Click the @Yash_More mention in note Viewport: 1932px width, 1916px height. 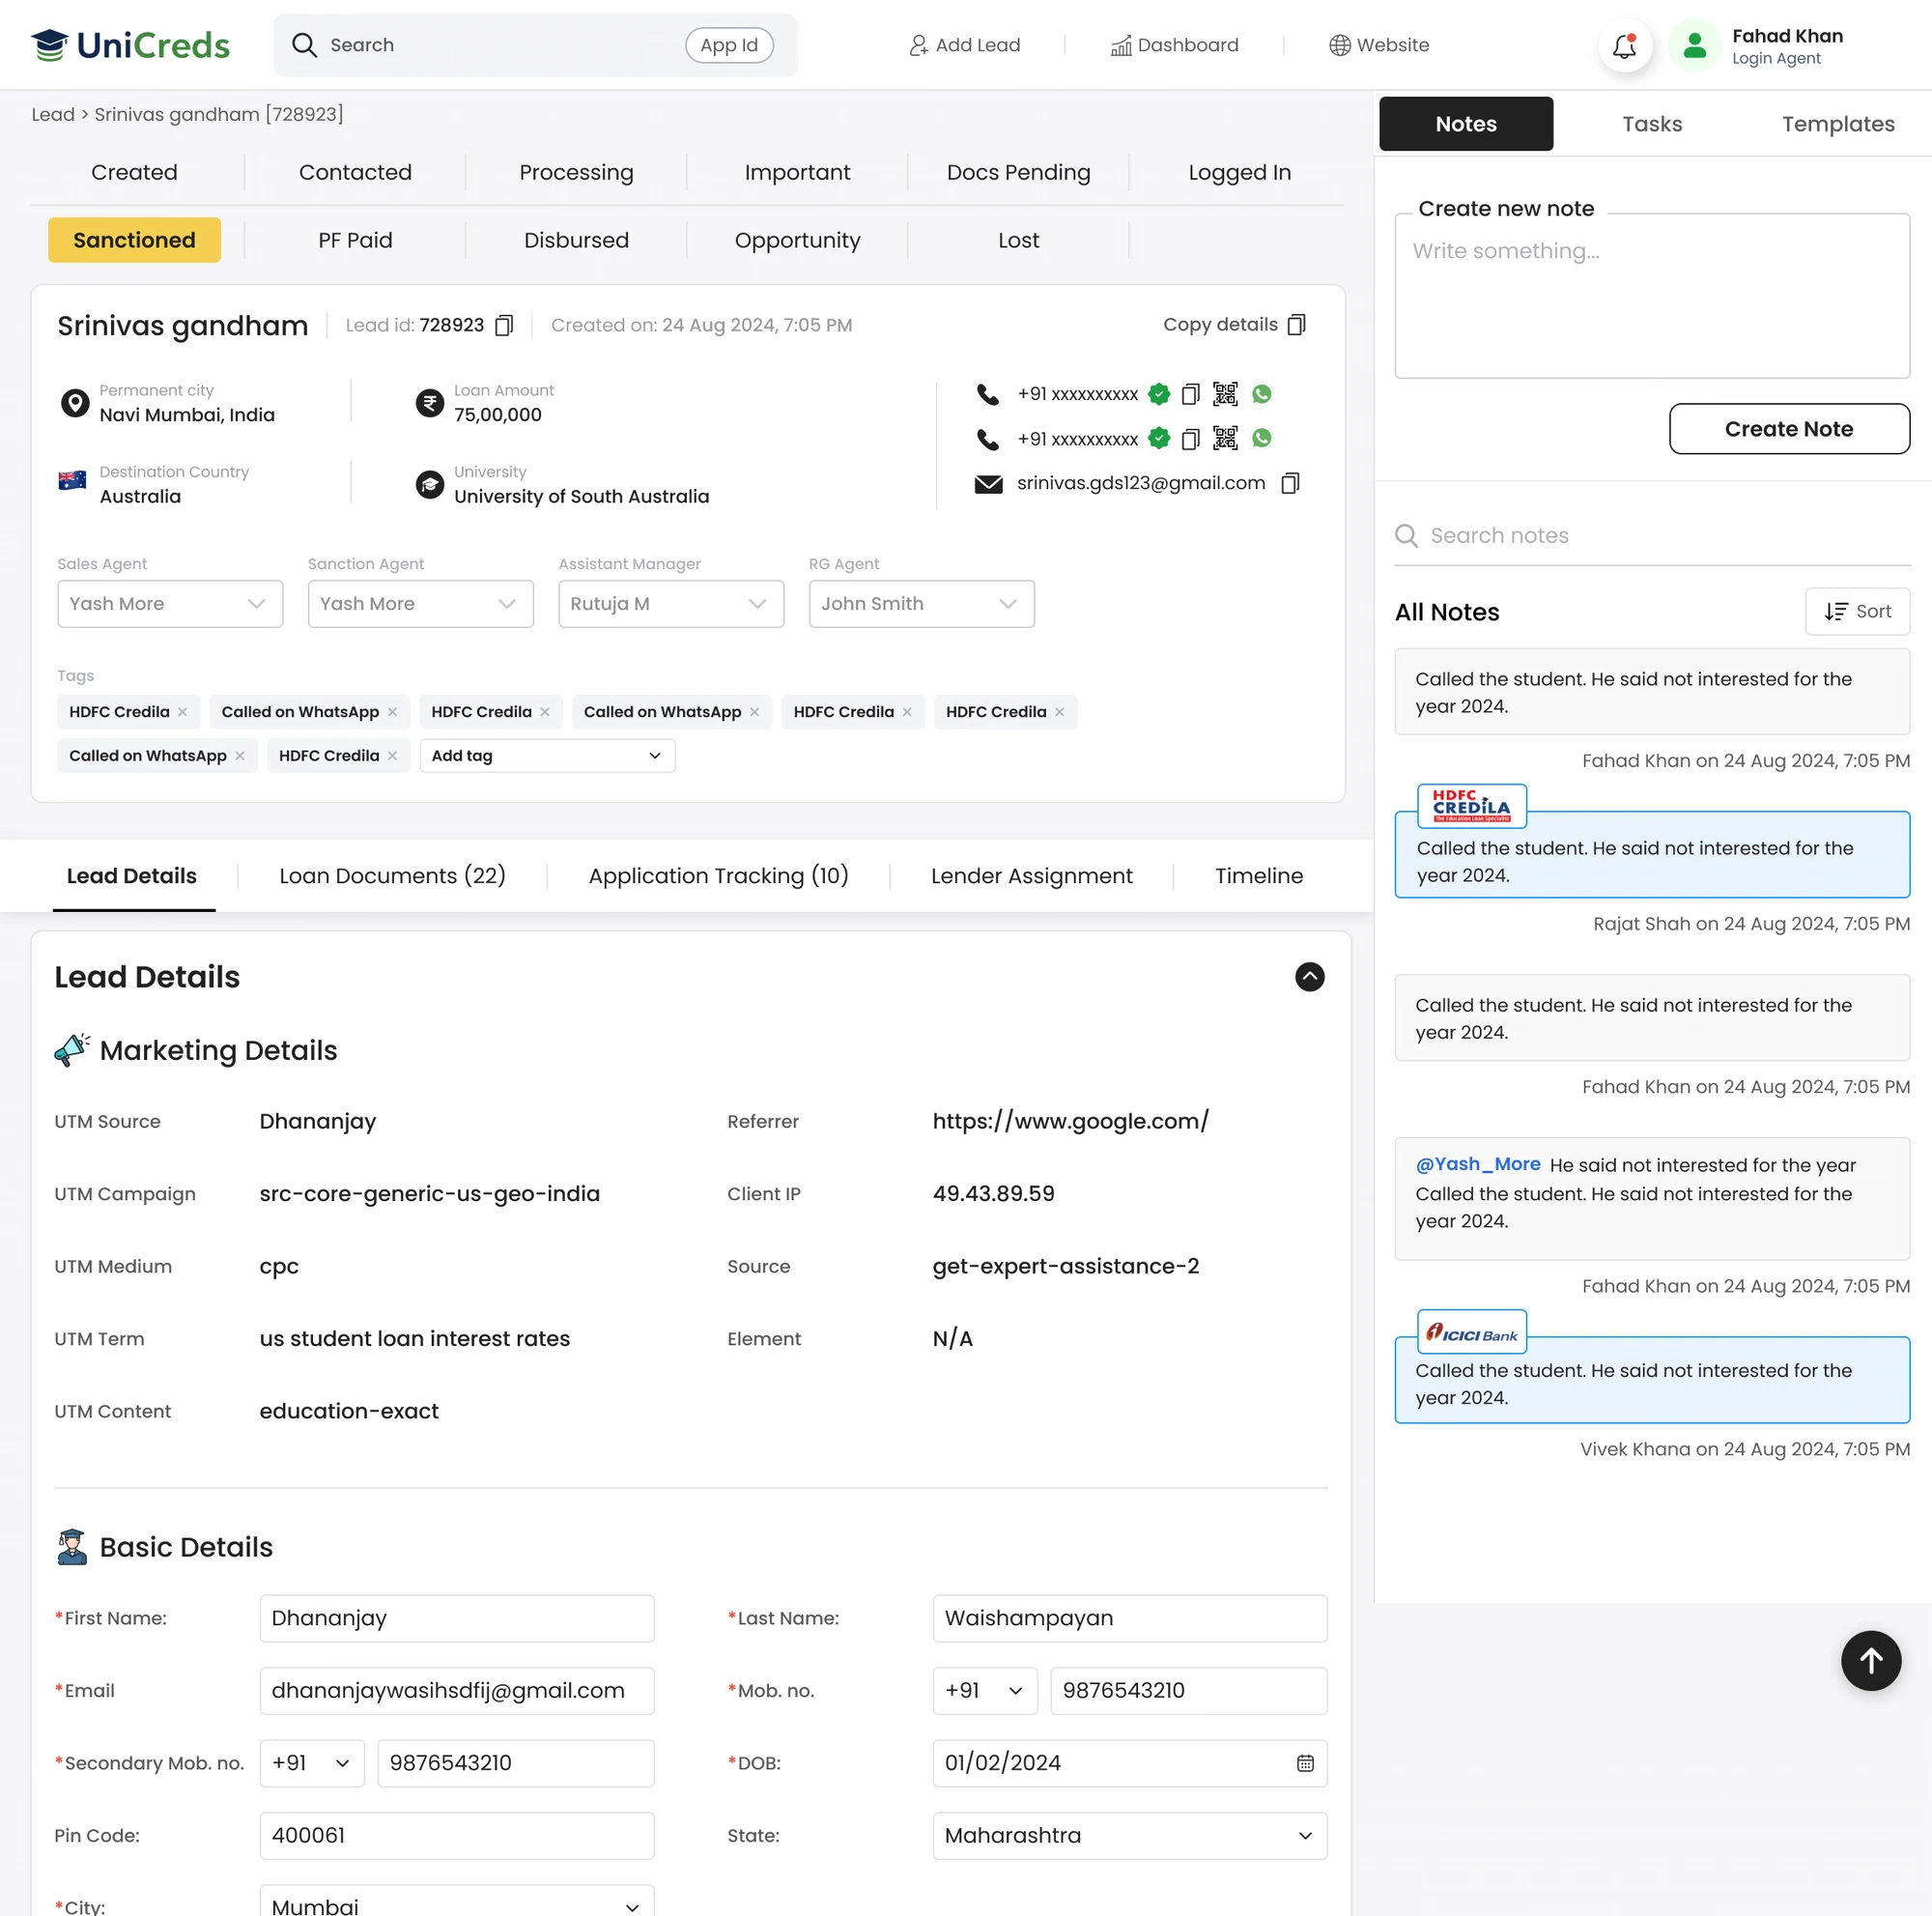(x=1477, y=1164)
